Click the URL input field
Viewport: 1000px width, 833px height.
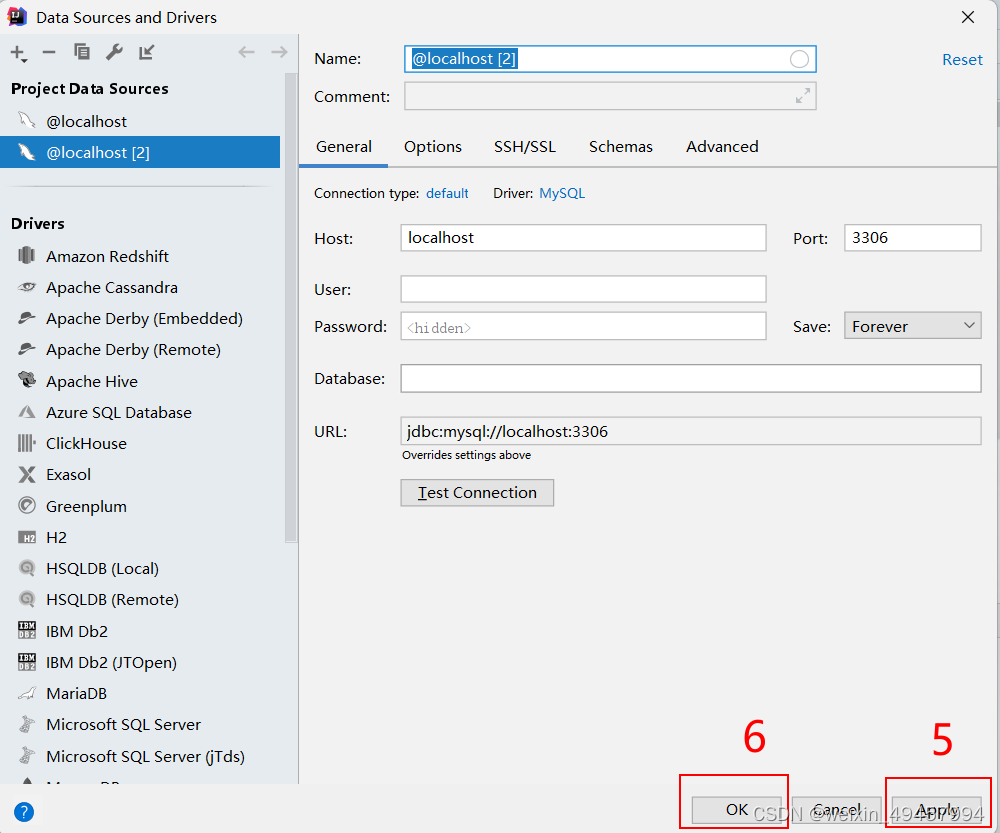[x=691, y=431]
